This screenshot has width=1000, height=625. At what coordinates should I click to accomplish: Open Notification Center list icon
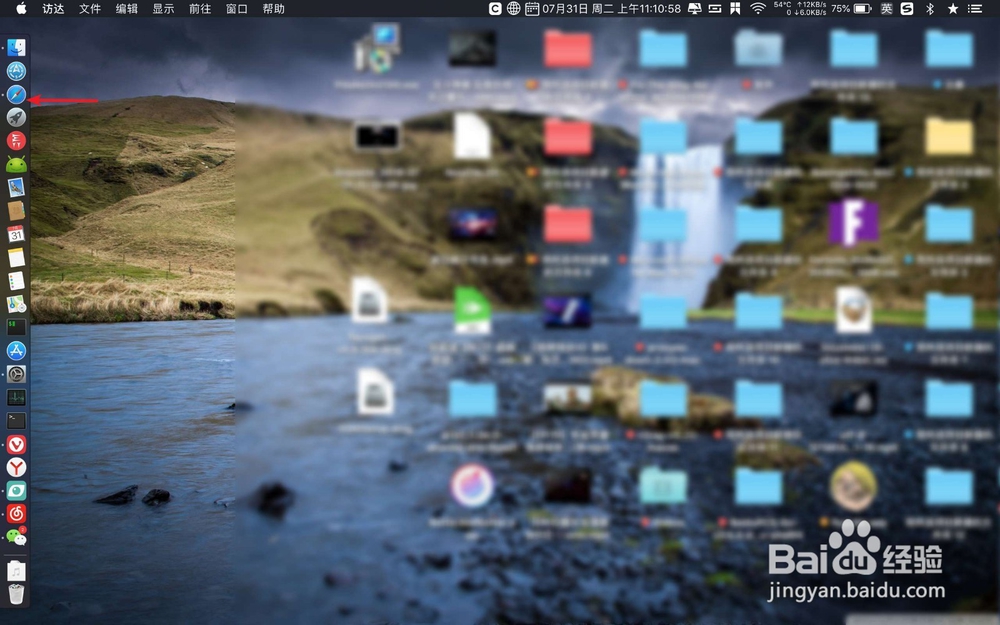point(975,8)
